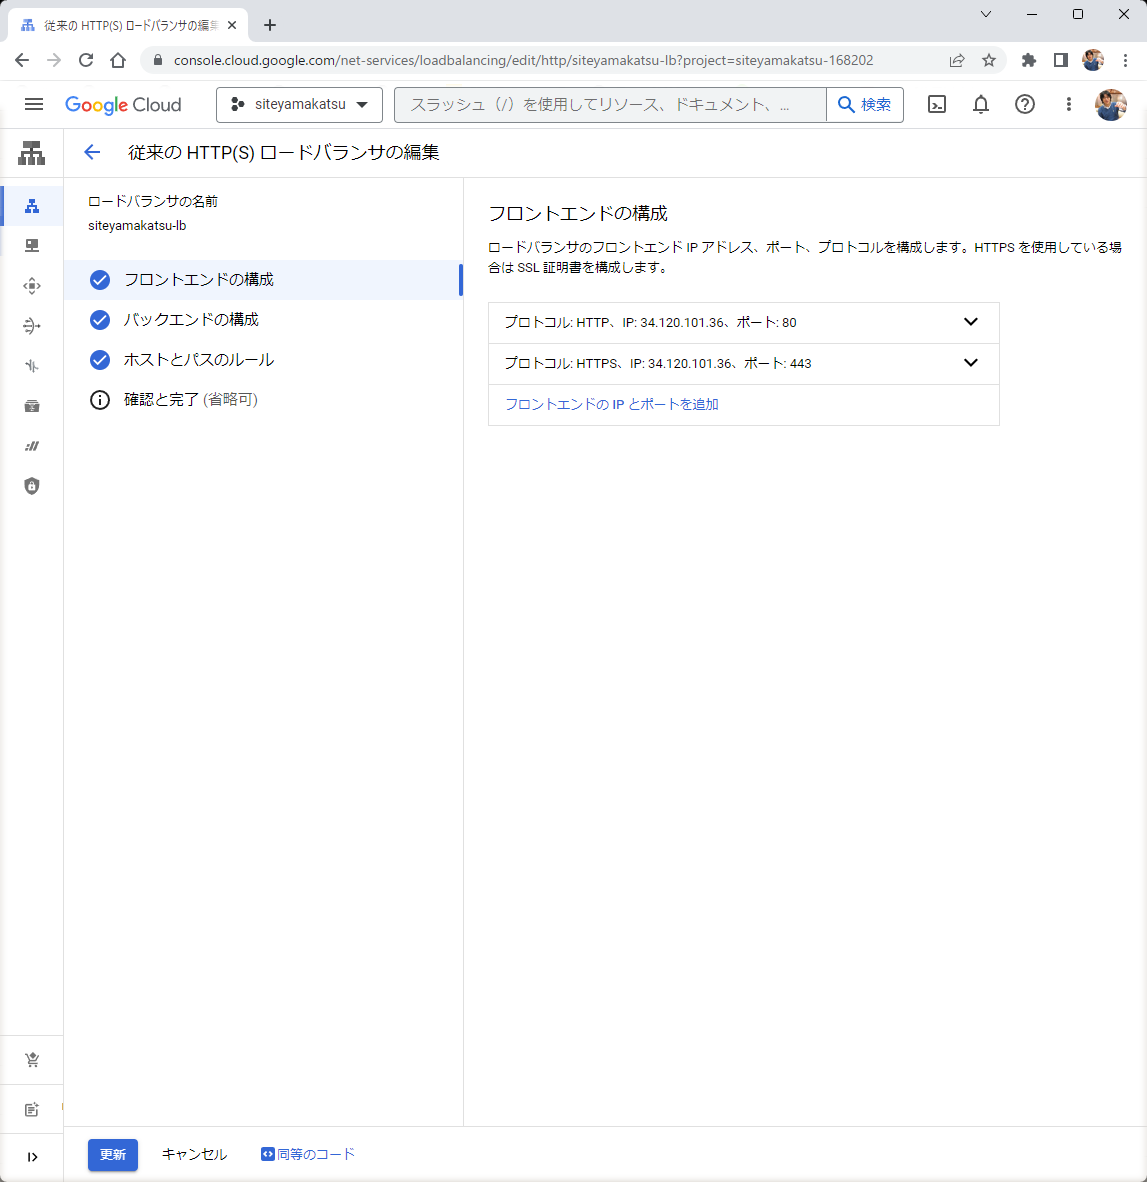Click the back arrow beside the page title
The width and height of the screenshot is (1147, 1182).
(x=92, y=152)
